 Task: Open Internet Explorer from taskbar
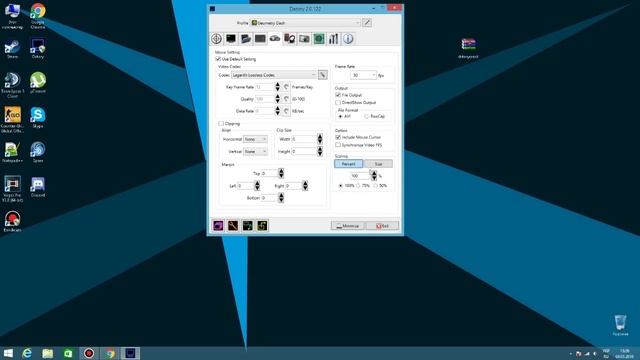click(x=27, y=353)
